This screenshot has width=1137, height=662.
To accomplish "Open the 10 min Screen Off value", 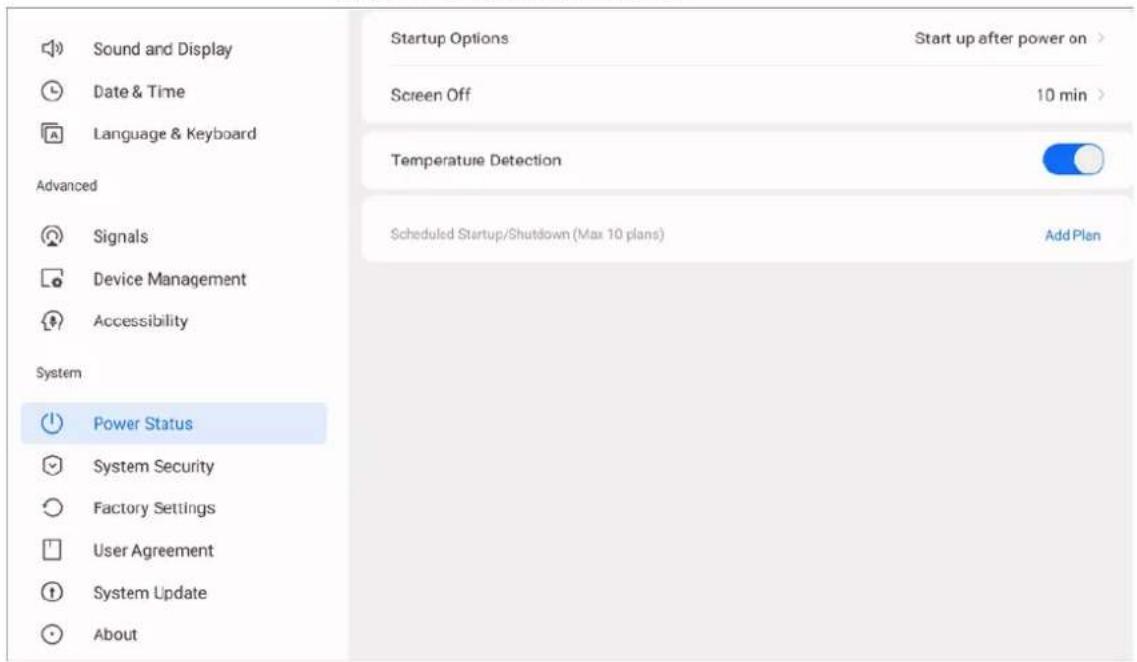I will [x=1061, y=95].
